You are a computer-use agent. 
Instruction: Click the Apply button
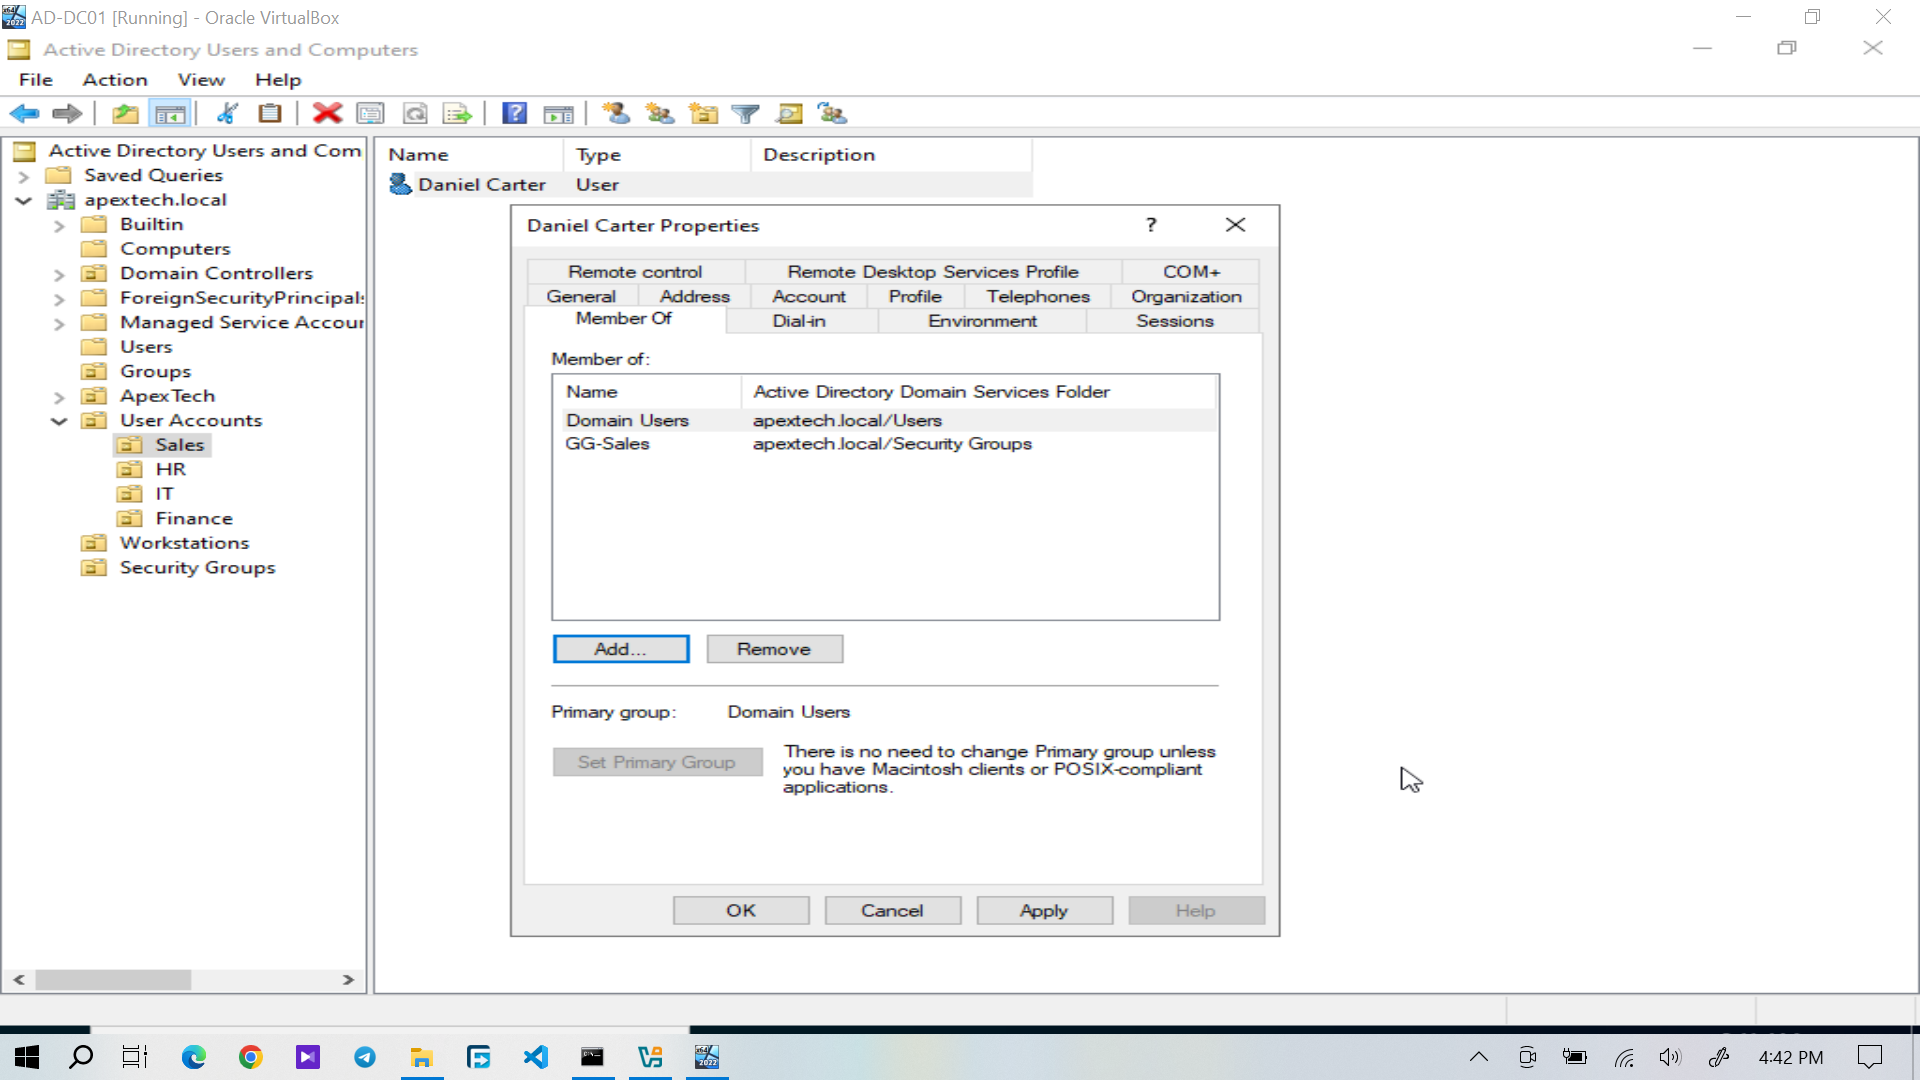pos(1044,910)
